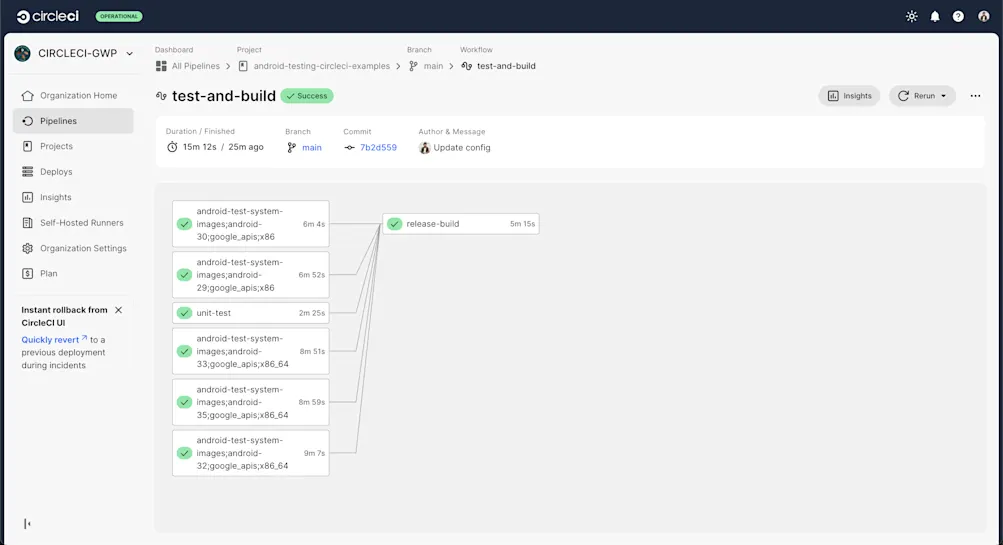Open the android-32 x86_64 job
The height and width of the screenshot is (545, 1003).
pyautogui.click(x=251, y=453)
